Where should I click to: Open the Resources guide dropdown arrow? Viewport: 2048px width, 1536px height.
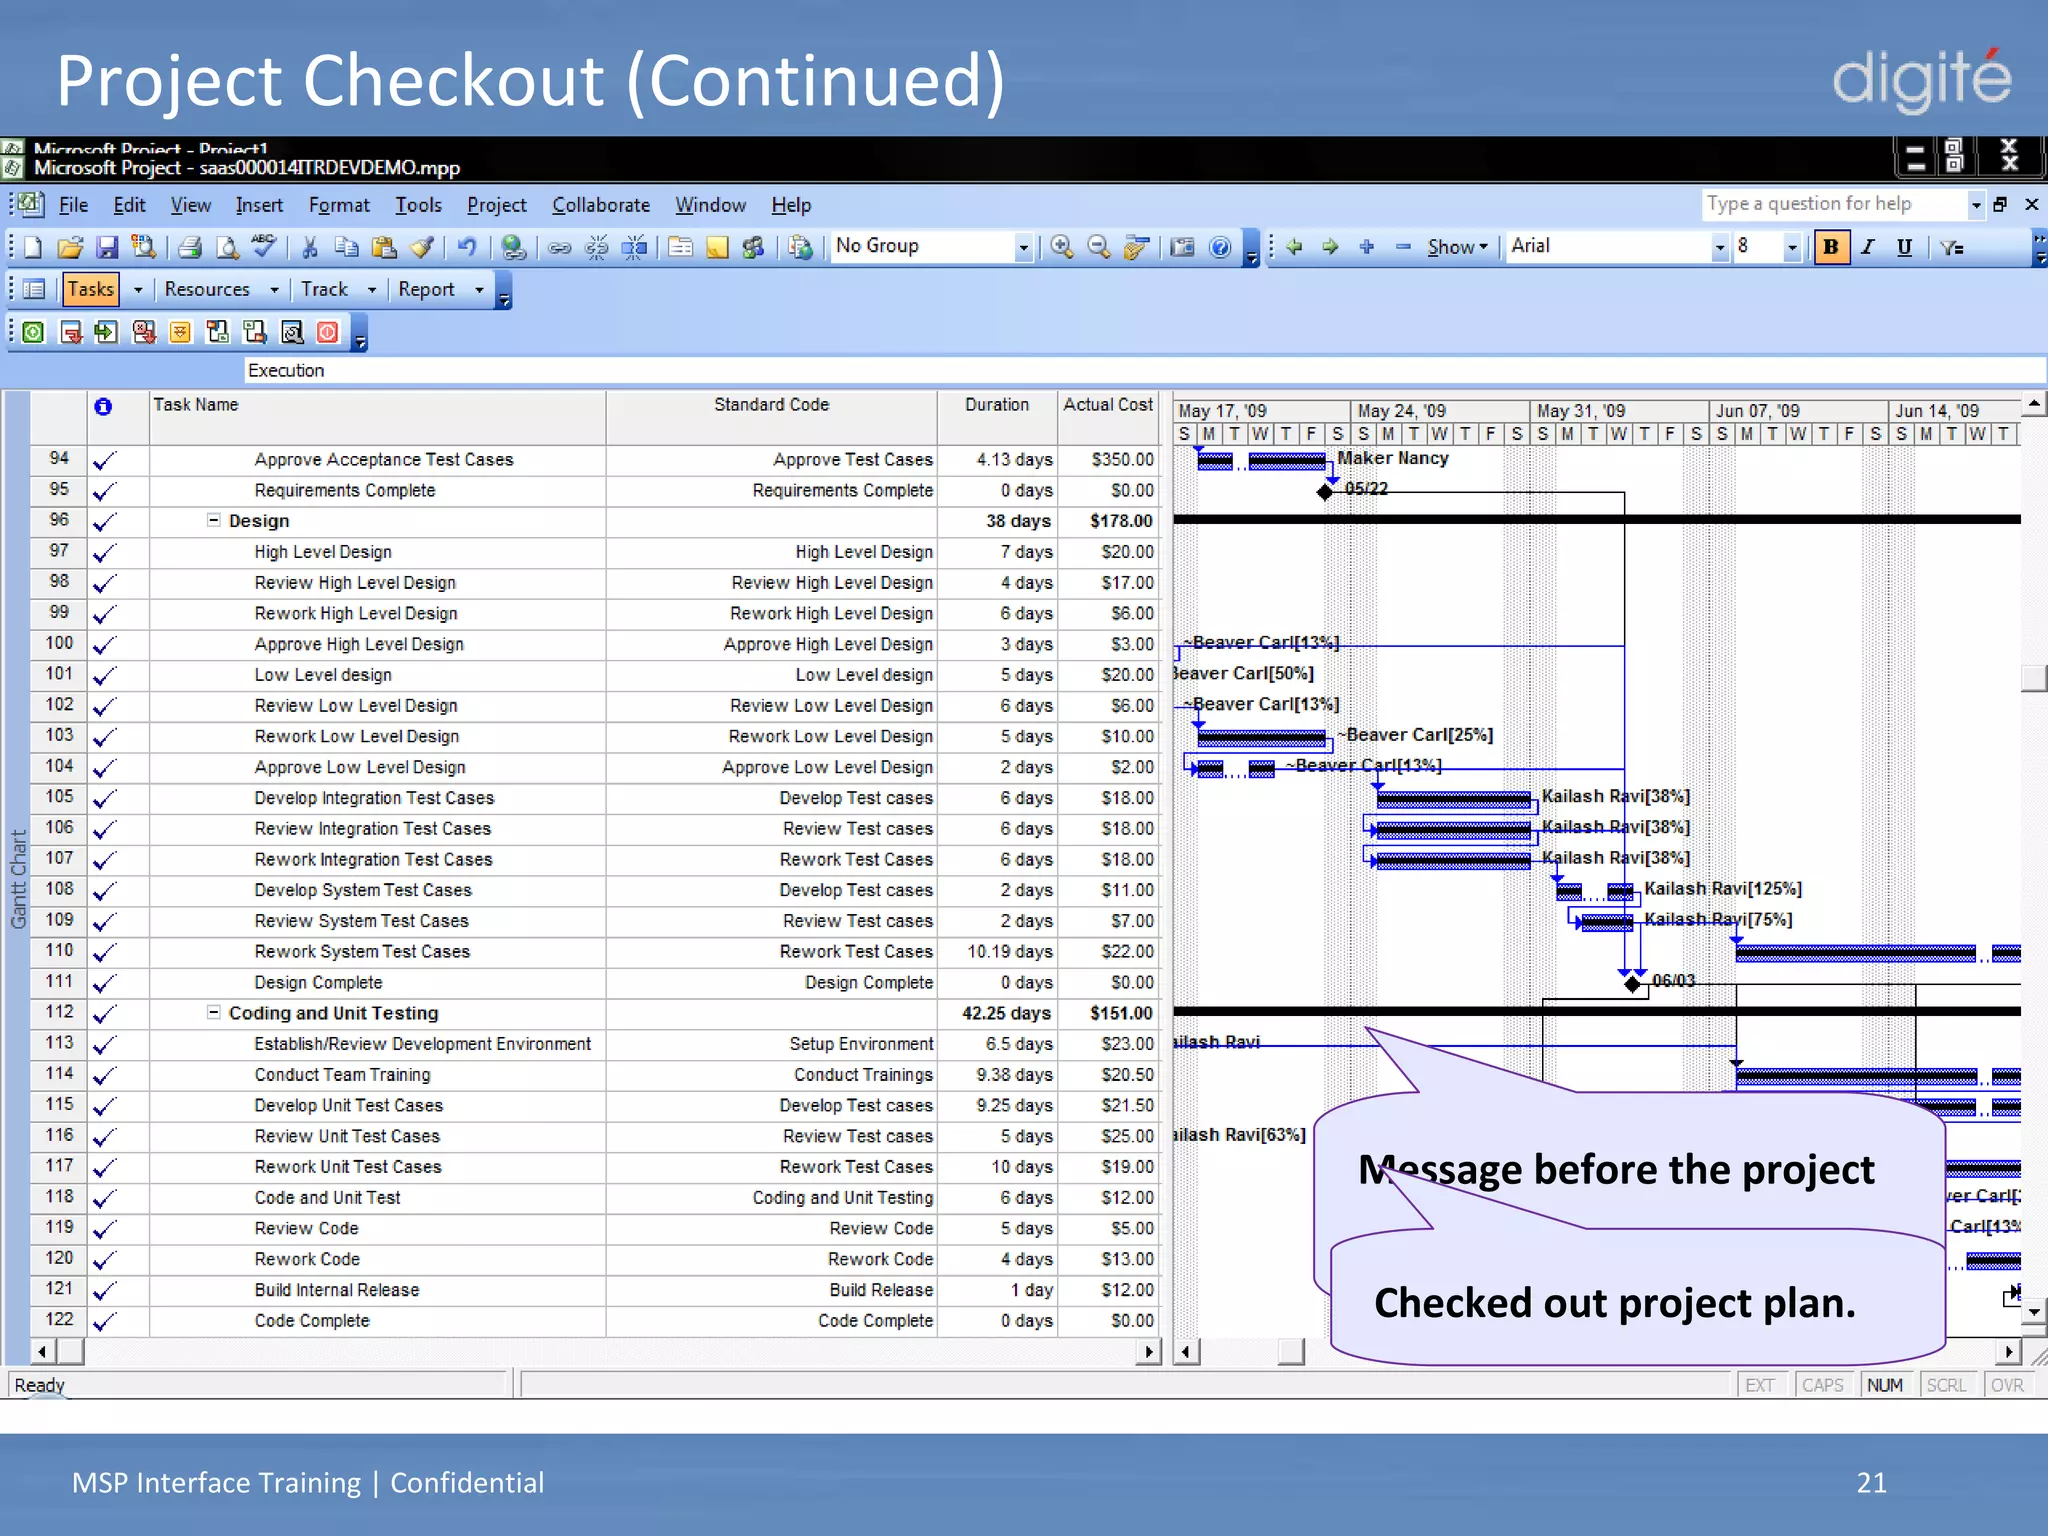[274, 290]
